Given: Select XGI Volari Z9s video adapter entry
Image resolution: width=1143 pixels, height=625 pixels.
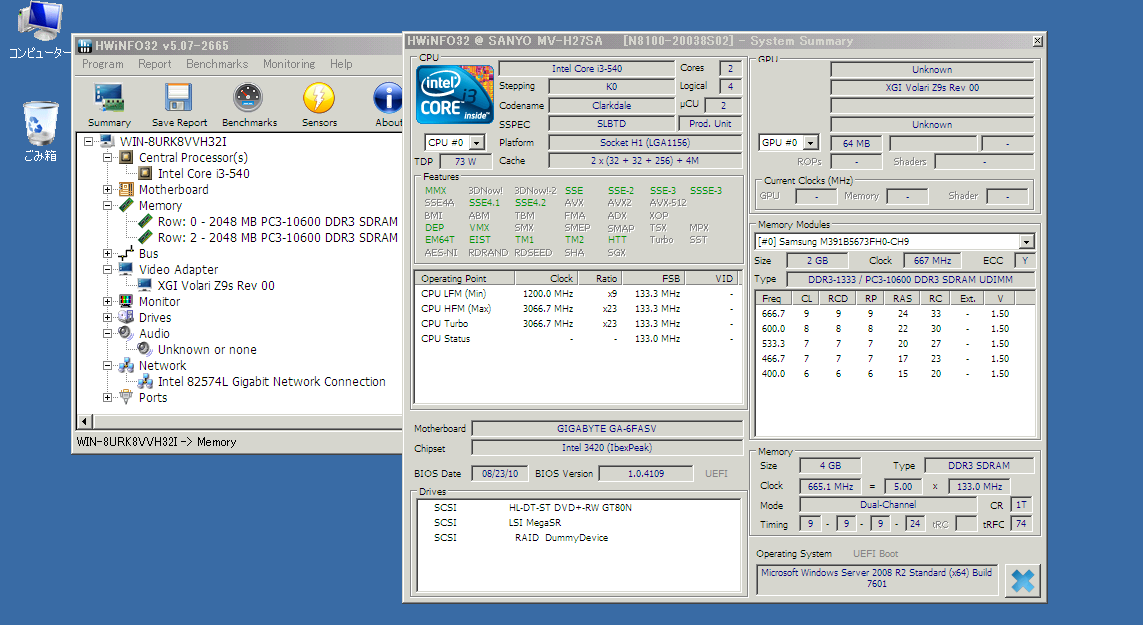Looking at the screenshot, I should pyautogui.click(x=216, y=286).
